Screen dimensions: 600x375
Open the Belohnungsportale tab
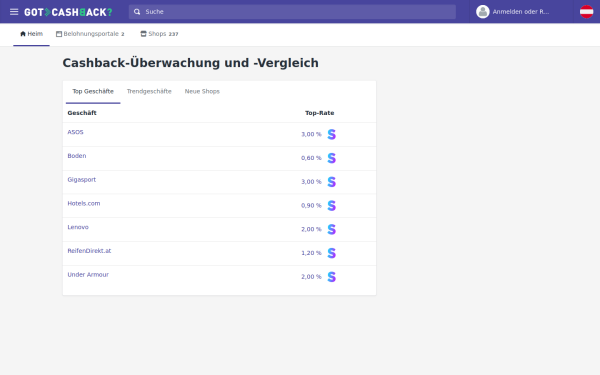(x=90, y=34)
